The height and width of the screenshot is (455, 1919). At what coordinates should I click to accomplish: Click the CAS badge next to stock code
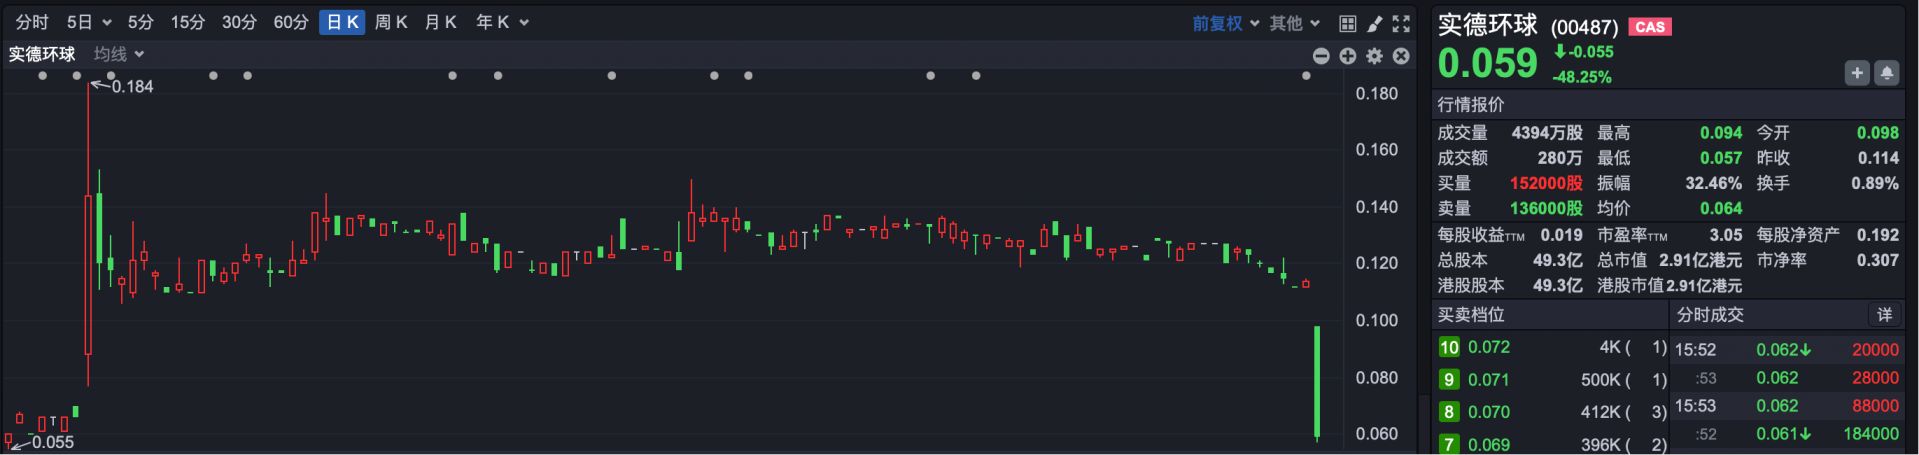point(1650,27)
